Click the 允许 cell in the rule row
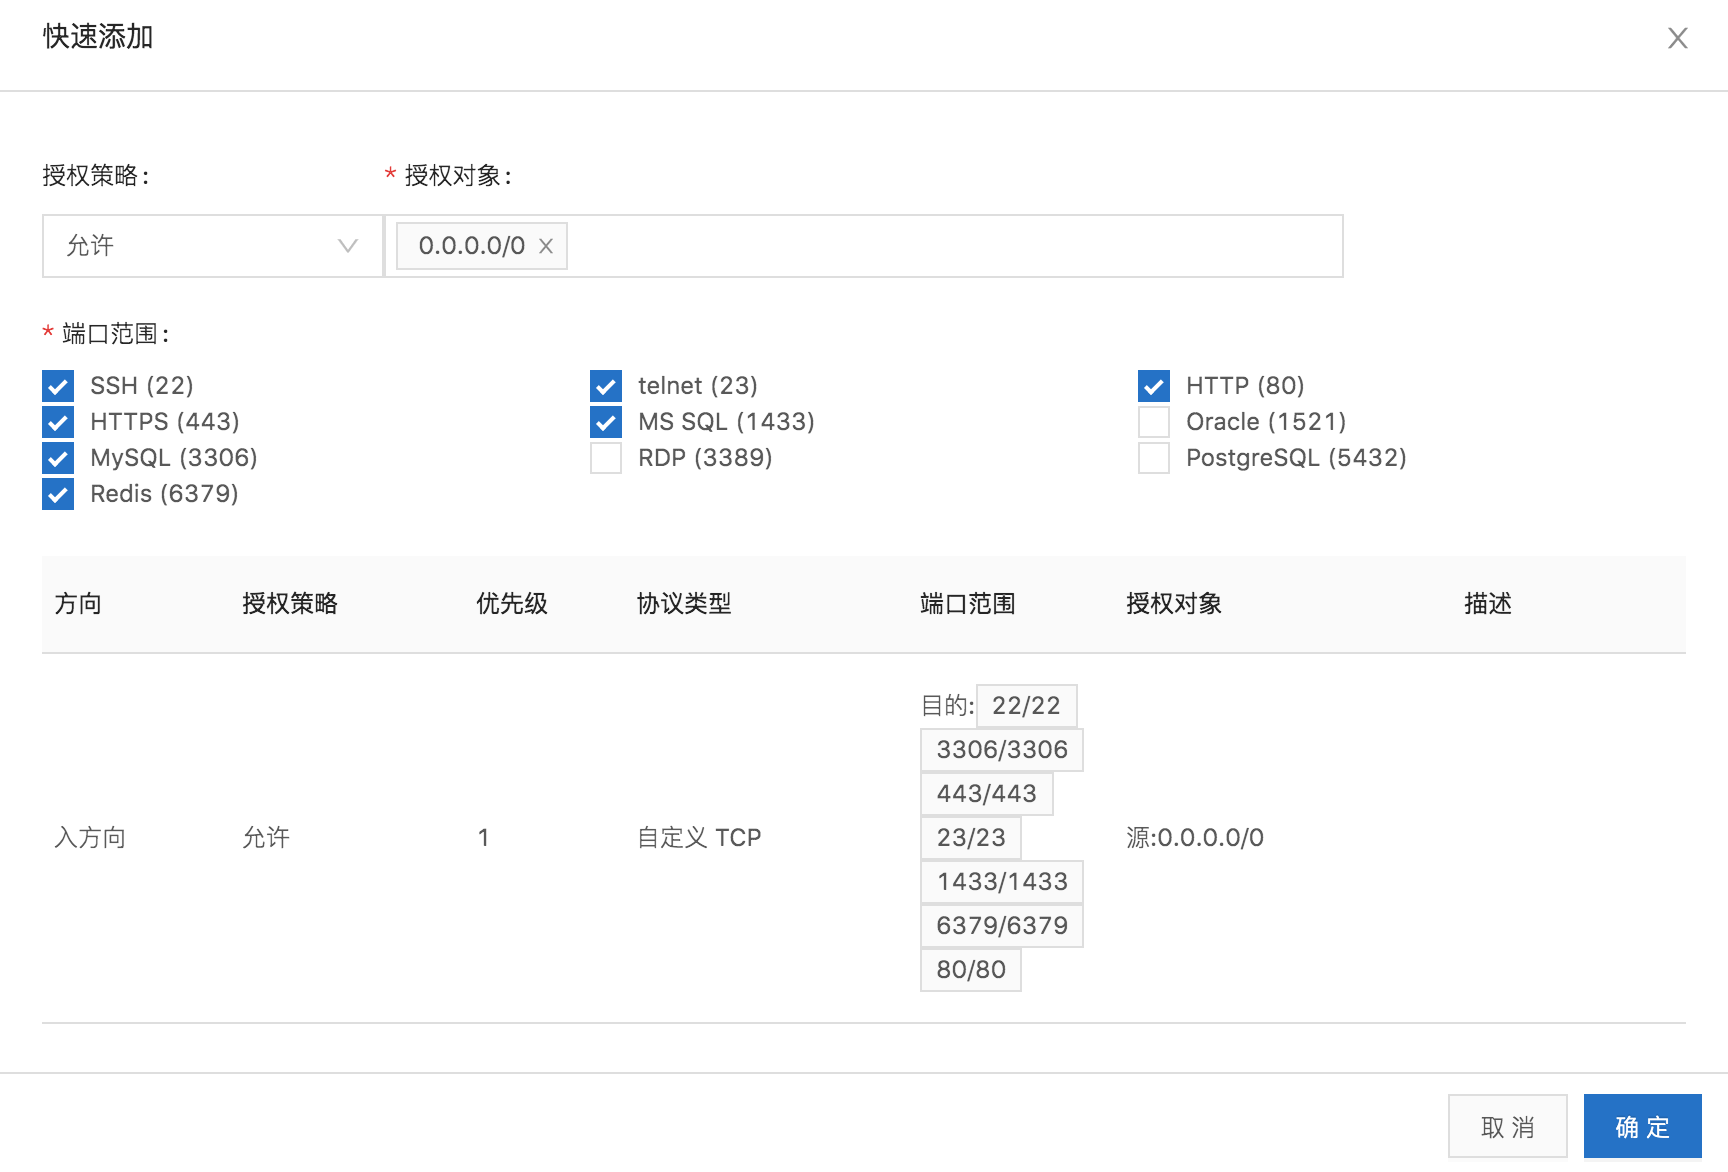This screenshot has height=1172, width=1728. (x=266, y=838)
